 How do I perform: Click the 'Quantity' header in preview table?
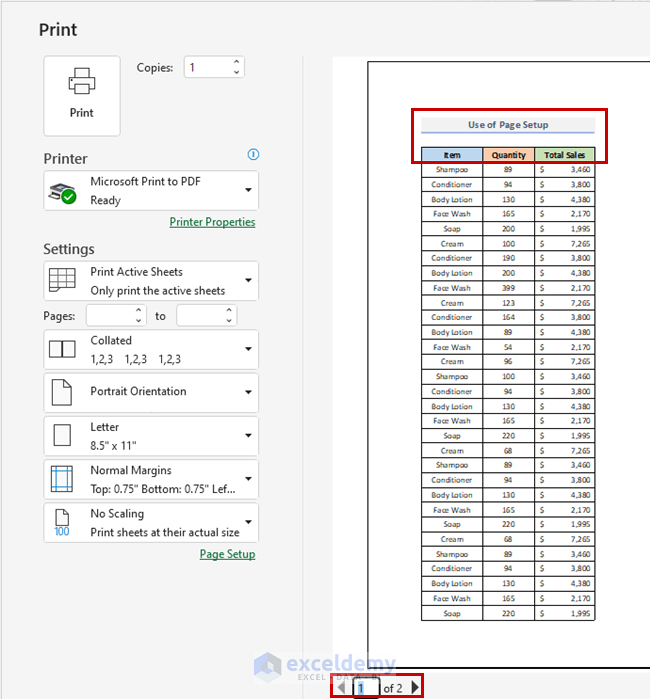(x=509, y=155)
